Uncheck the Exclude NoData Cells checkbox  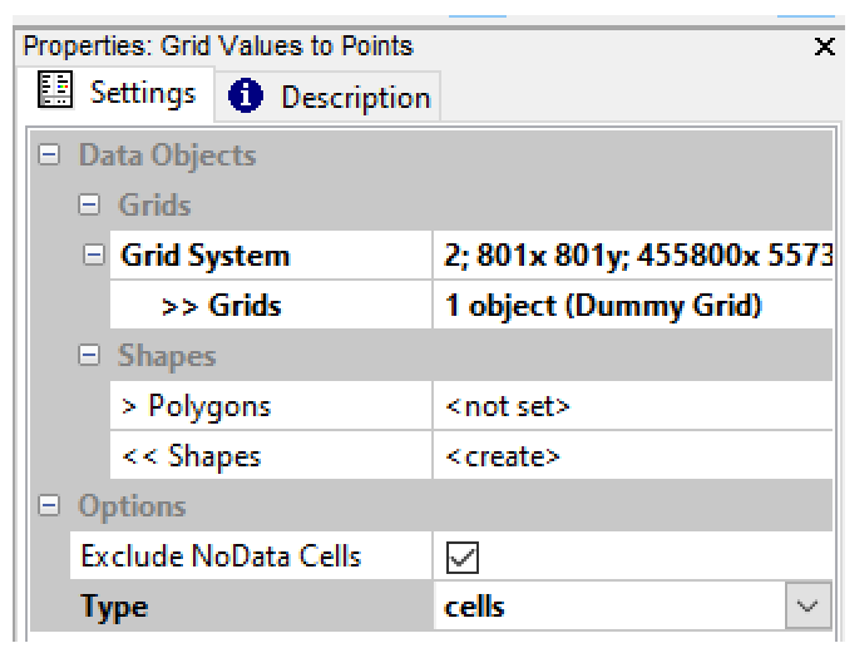click(x=464, y=557)
